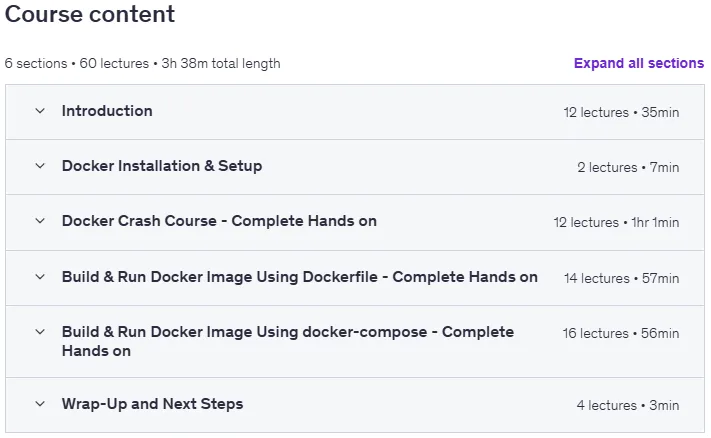Select the Docker Installation & Setup title
Screen dimensions: 711x438
[162, 166]
